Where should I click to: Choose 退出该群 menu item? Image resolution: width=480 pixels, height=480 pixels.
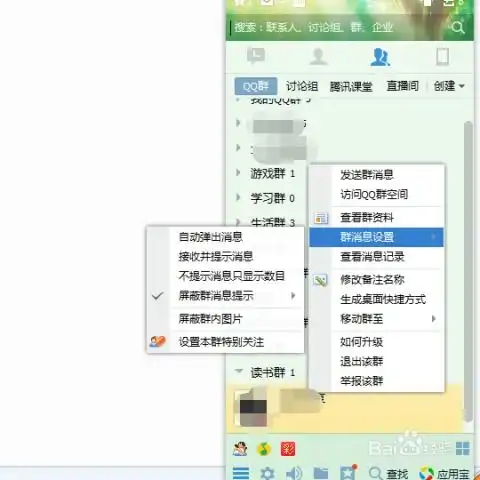click(377, 361)
